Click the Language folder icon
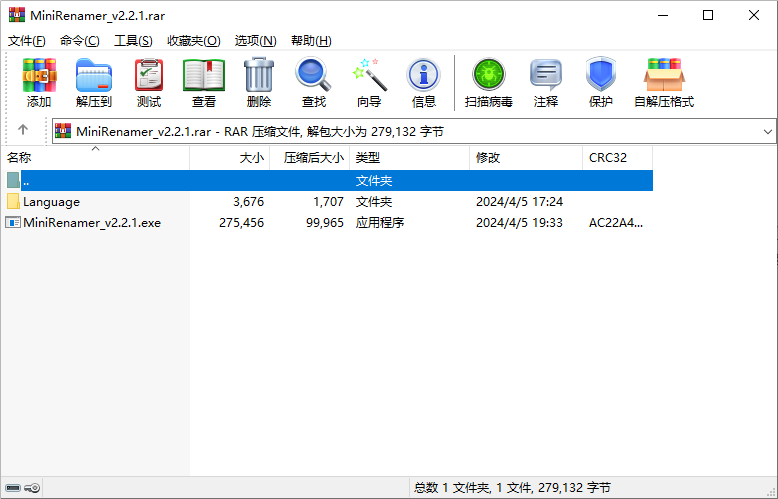This screenshot has width=778, height=499. tap(13, 201)
